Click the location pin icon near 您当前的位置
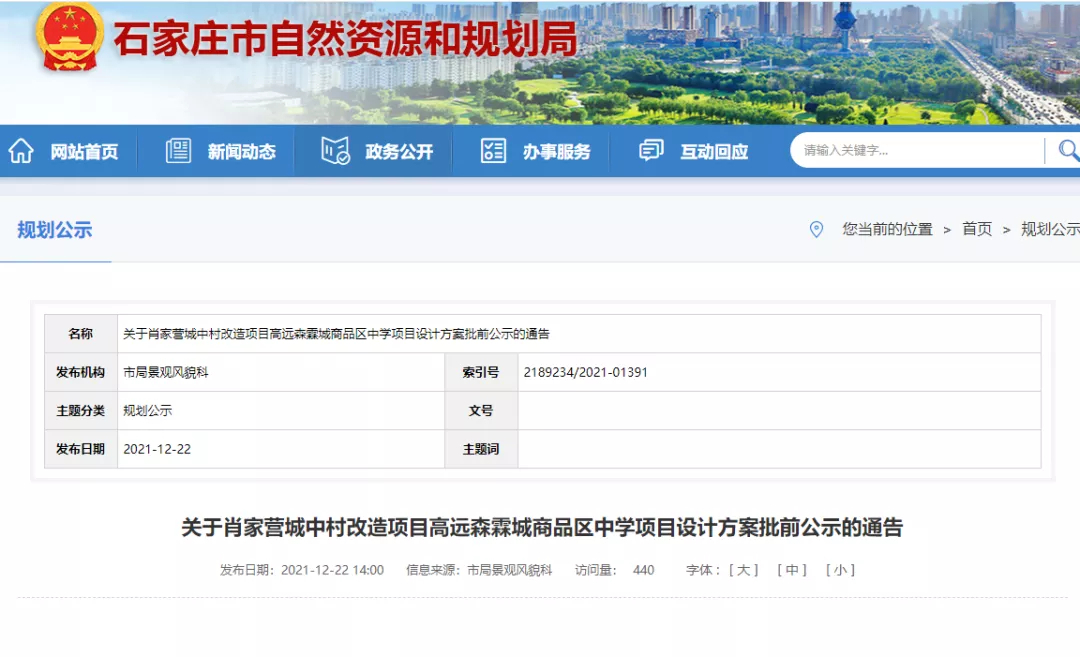This screenshot has width=1080, height=657. [x=816, y=229]
